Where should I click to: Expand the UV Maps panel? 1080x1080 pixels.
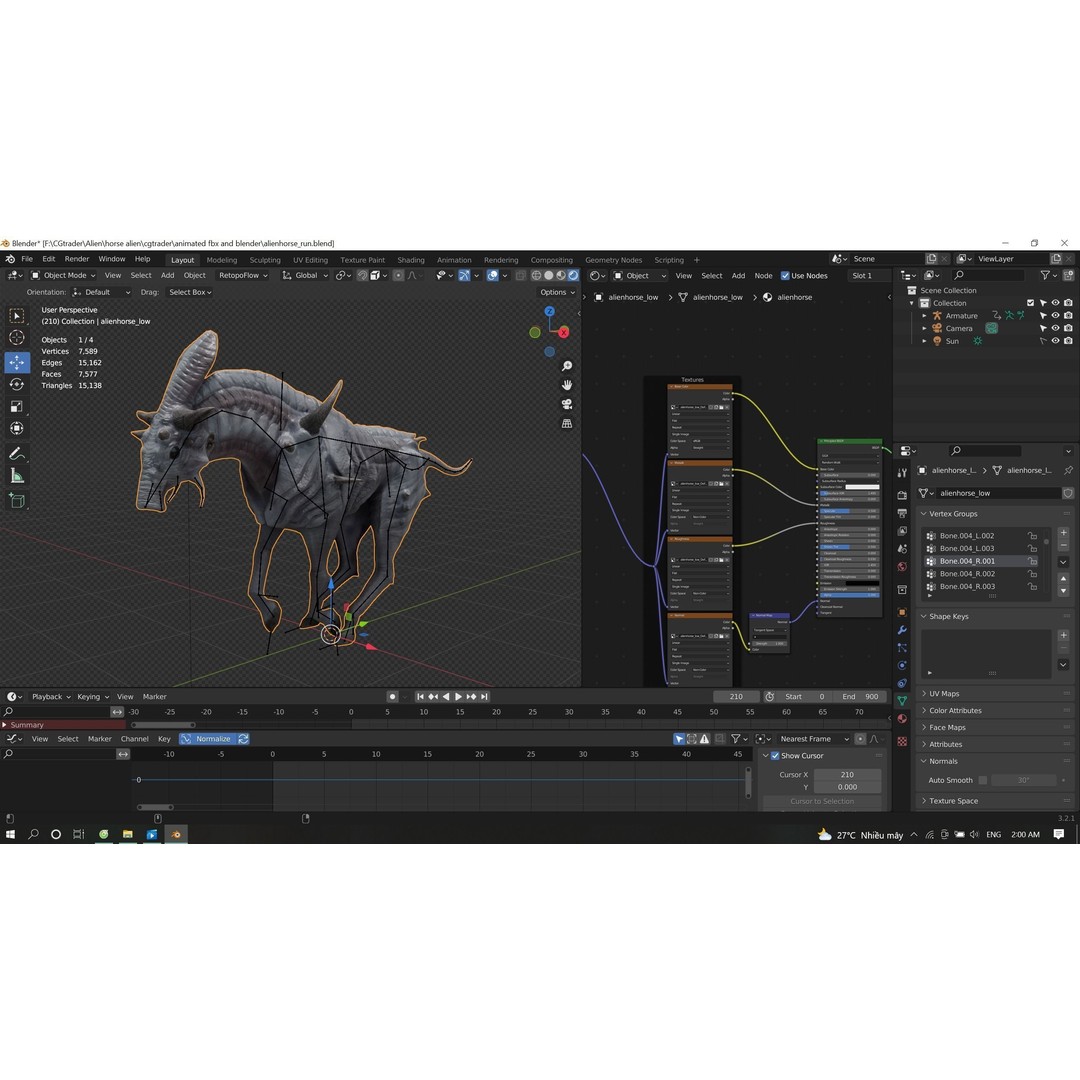[945, 693]
